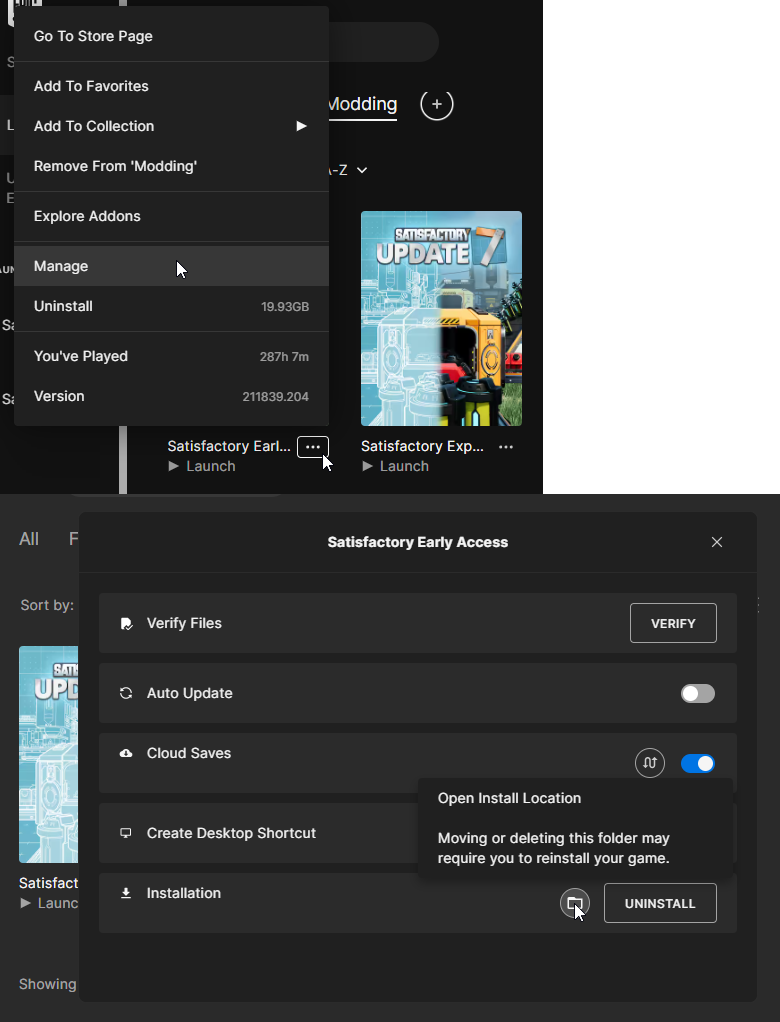Click the Version 211839.204 row
Image resolution: width=780 pixels, height=1022 pixels.
click(171, 396)
